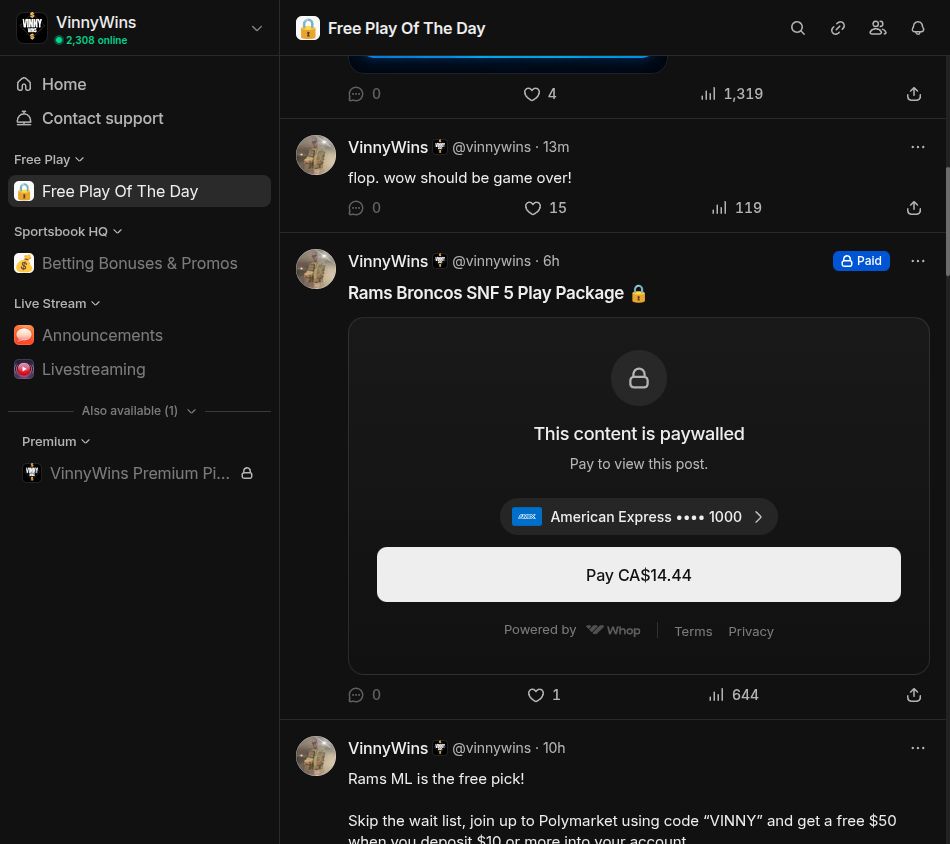
Task: Open more options on the 13m post
Action: point(918,147)
